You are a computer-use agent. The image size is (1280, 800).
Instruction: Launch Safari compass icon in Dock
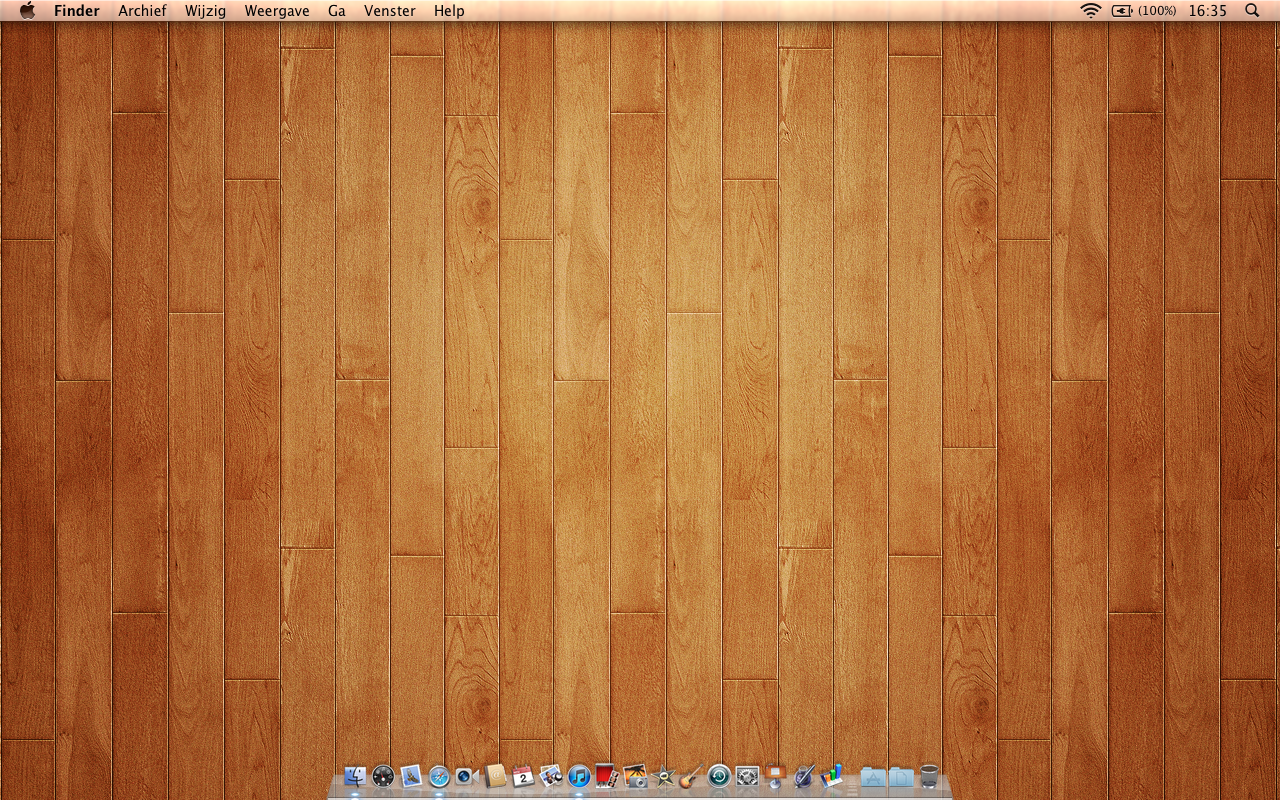coord(439,776)
